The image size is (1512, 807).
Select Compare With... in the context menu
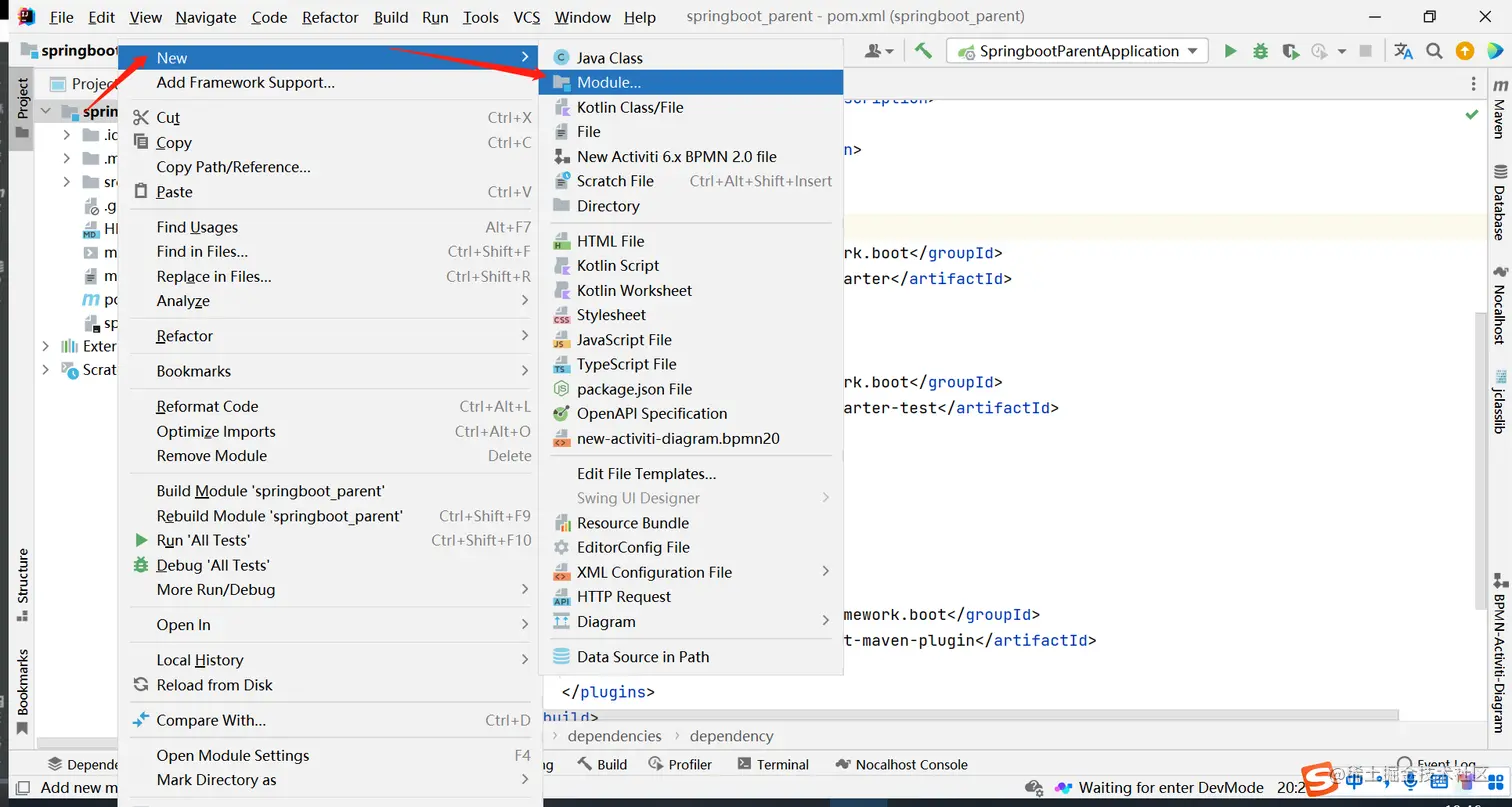coord(330,720)
